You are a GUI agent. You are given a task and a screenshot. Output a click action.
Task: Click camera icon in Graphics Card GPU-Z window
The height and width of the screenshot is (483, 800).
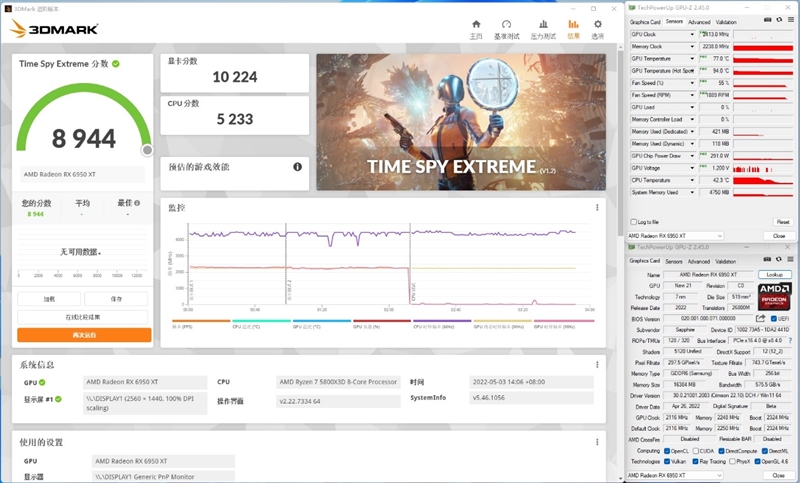point(767,259)
